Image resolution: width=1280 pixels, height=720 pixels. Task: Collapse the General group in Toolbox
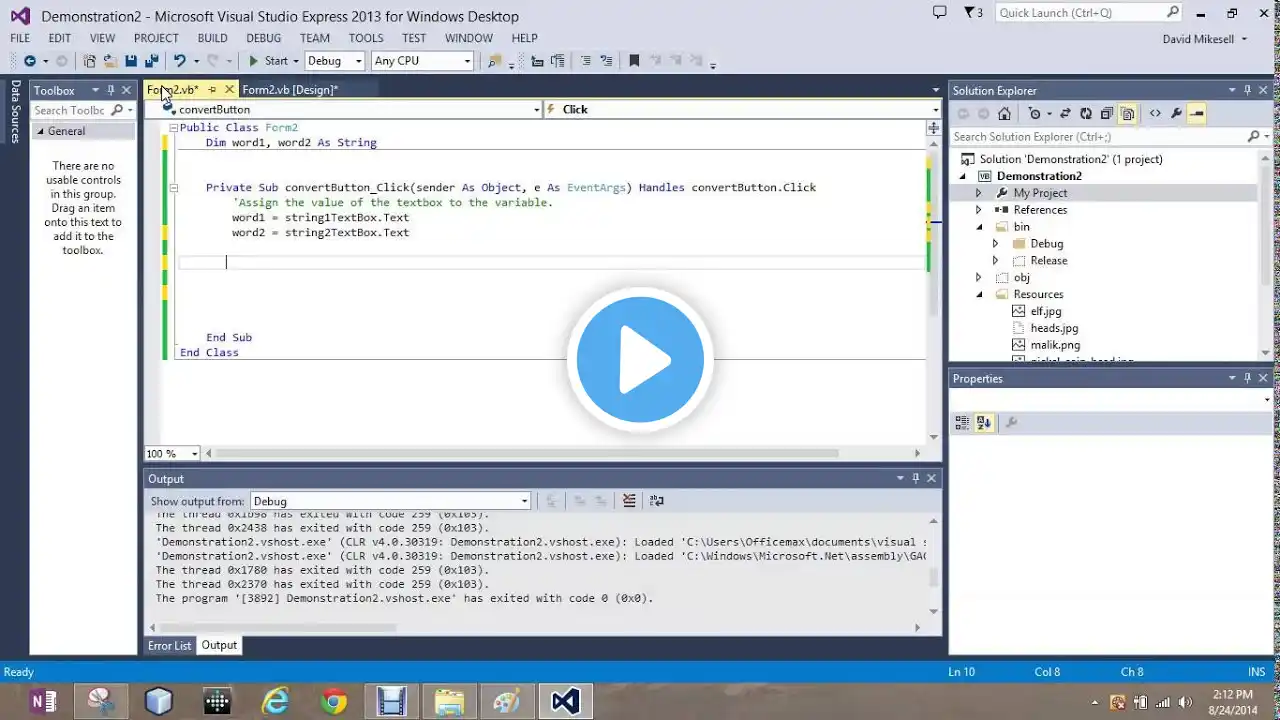pyautogui.click(x=41, y=131)
